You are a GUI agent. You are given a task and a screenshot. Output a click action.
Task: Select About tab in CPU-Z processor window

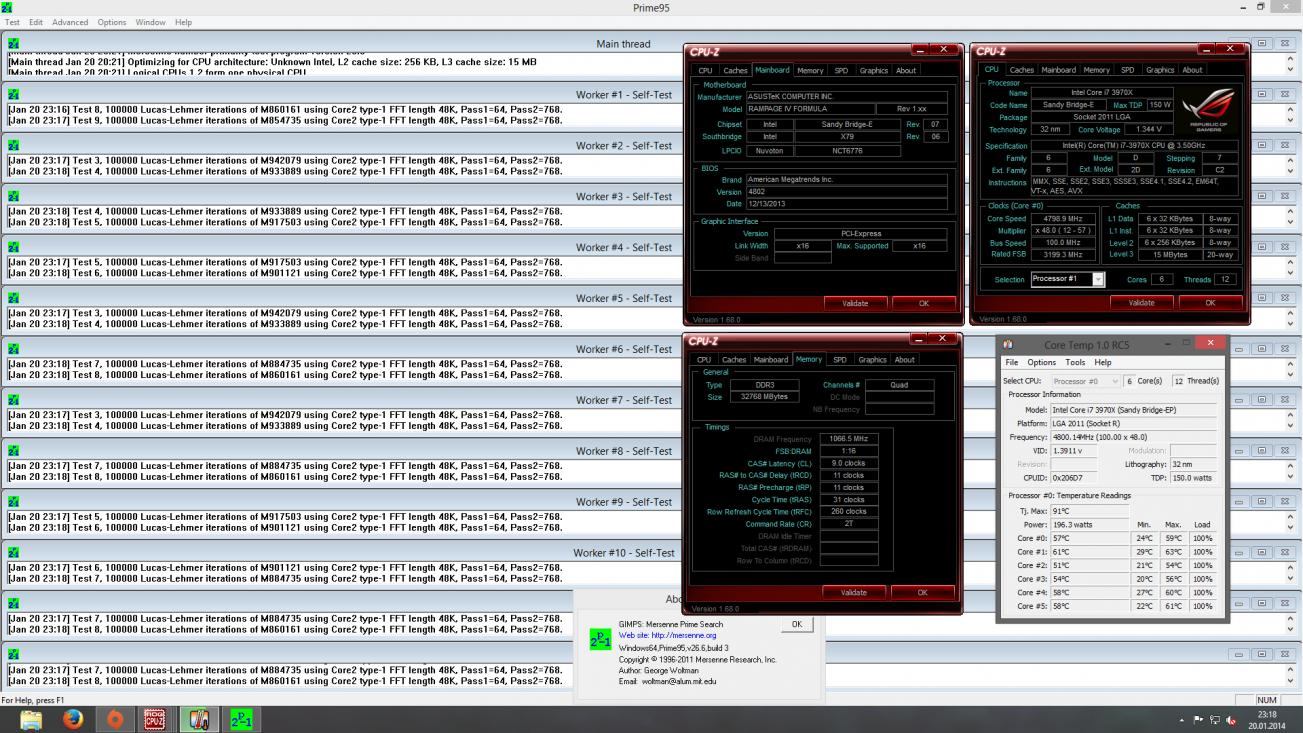pos(1192,70)
